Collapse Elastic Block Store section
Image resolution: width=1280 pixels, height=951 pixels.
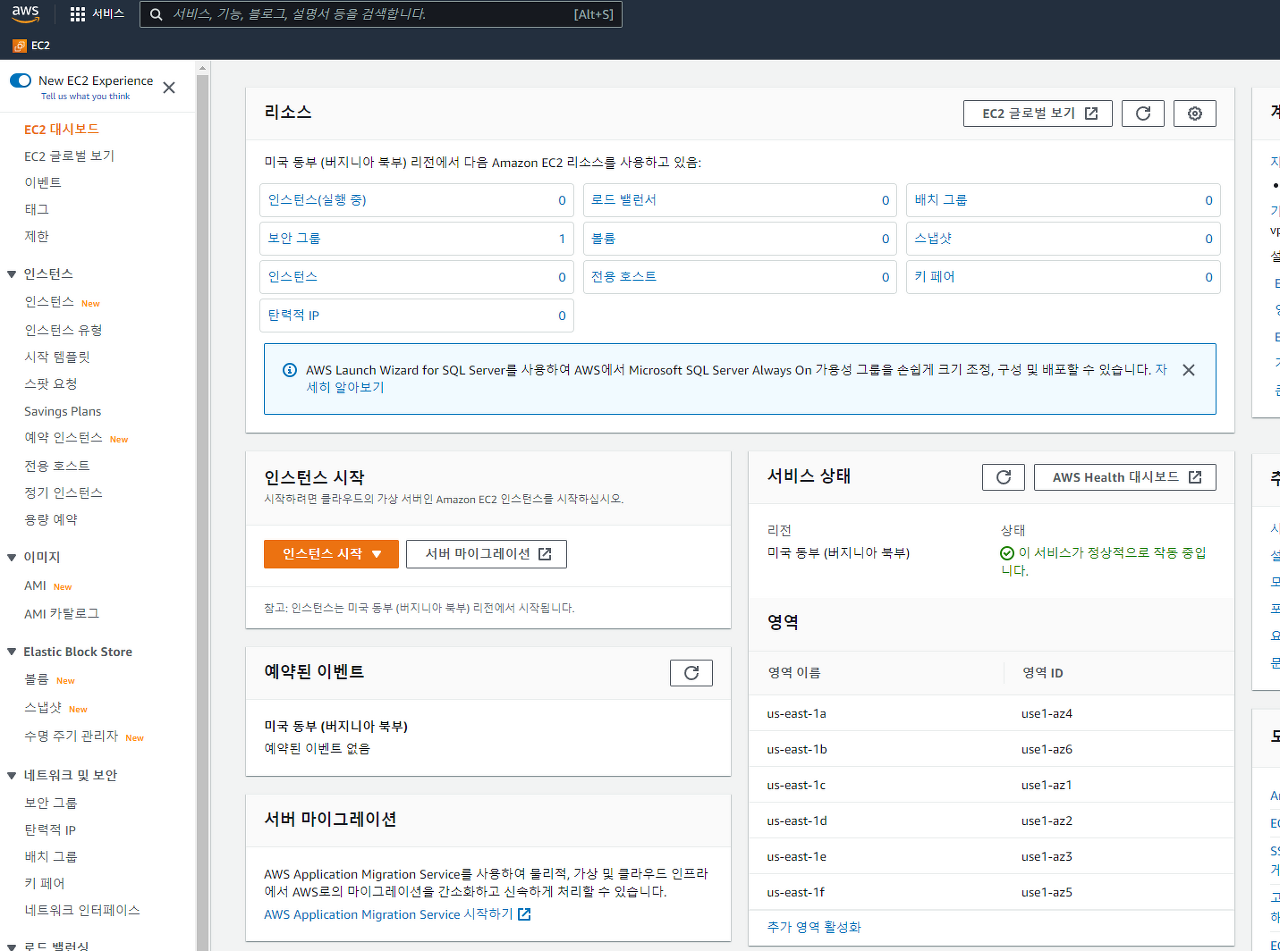12,652
